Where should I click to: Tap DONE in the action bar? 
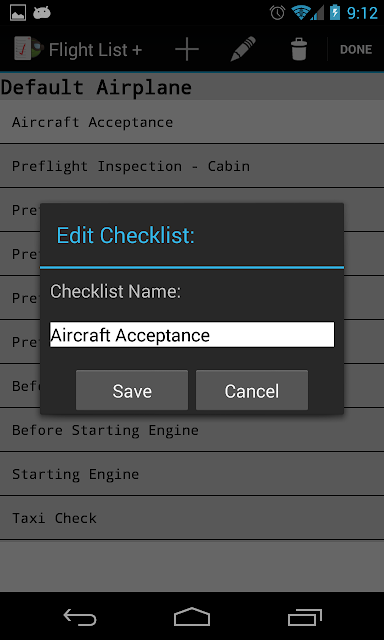coord(356,49)
